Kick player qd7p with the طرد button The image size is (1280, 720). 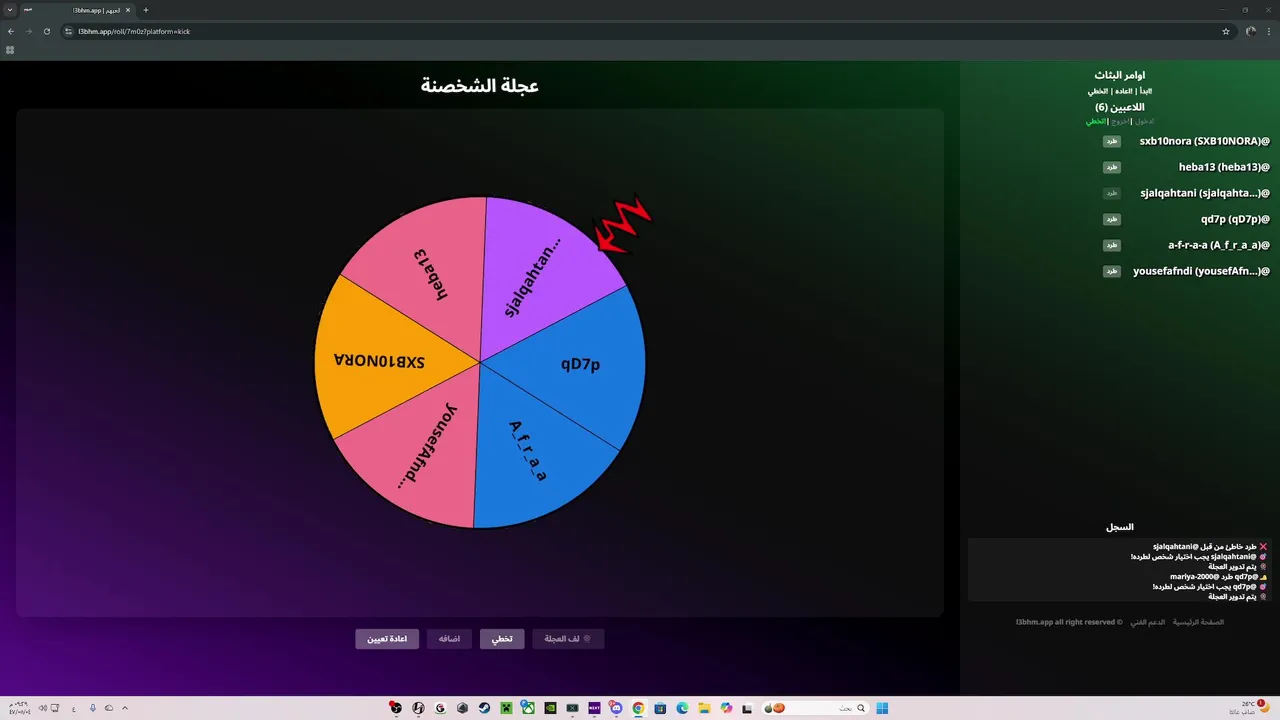1112,220
